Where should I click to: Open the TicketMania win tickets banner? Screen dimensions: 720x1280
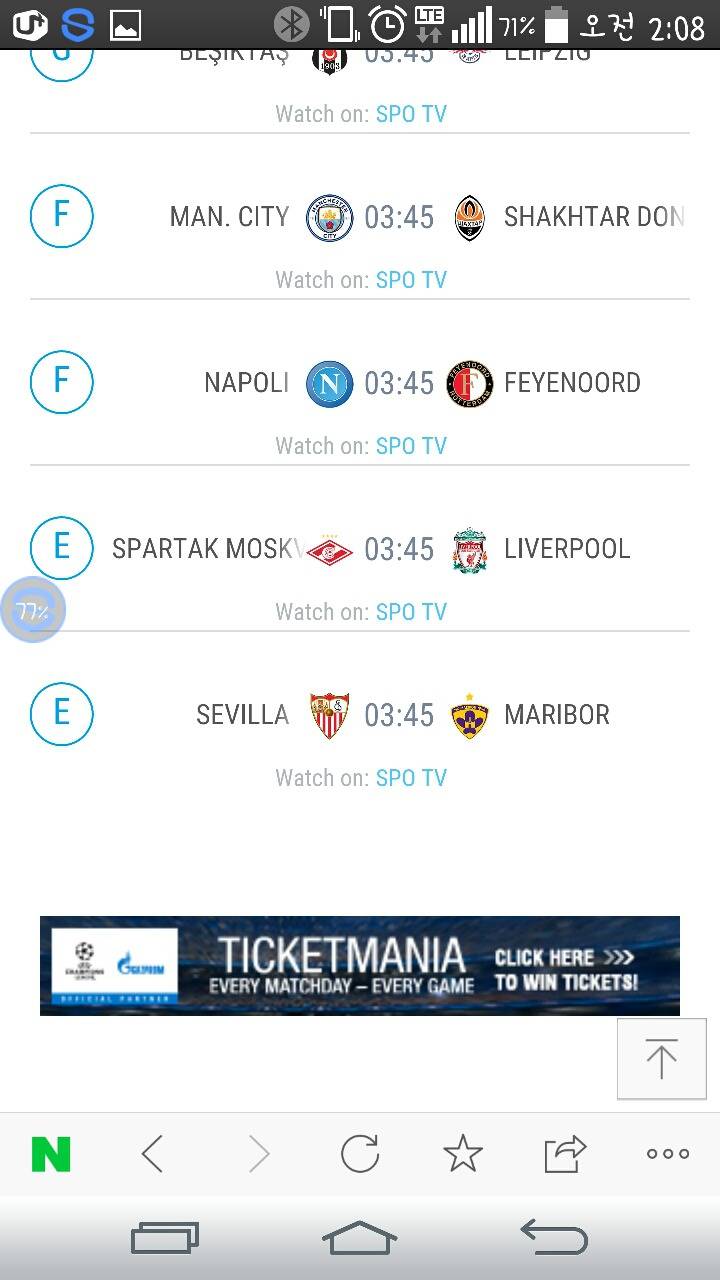(x=360, y=966)
